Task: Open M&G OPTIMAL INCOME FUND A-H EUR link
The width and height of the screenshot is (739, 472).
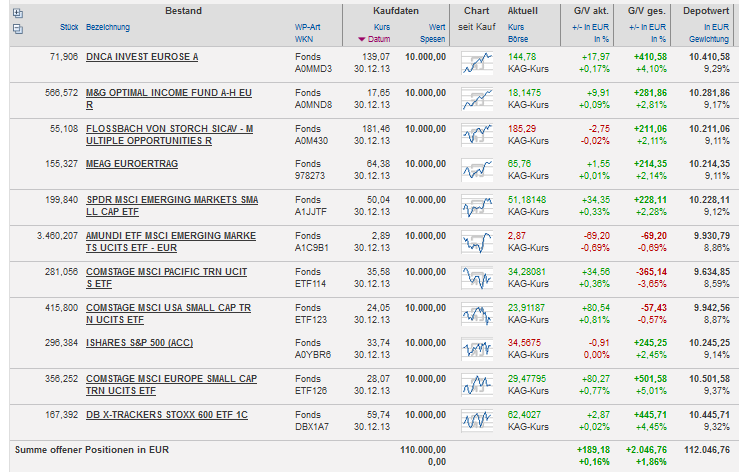Action: click(x=169, y=99)
